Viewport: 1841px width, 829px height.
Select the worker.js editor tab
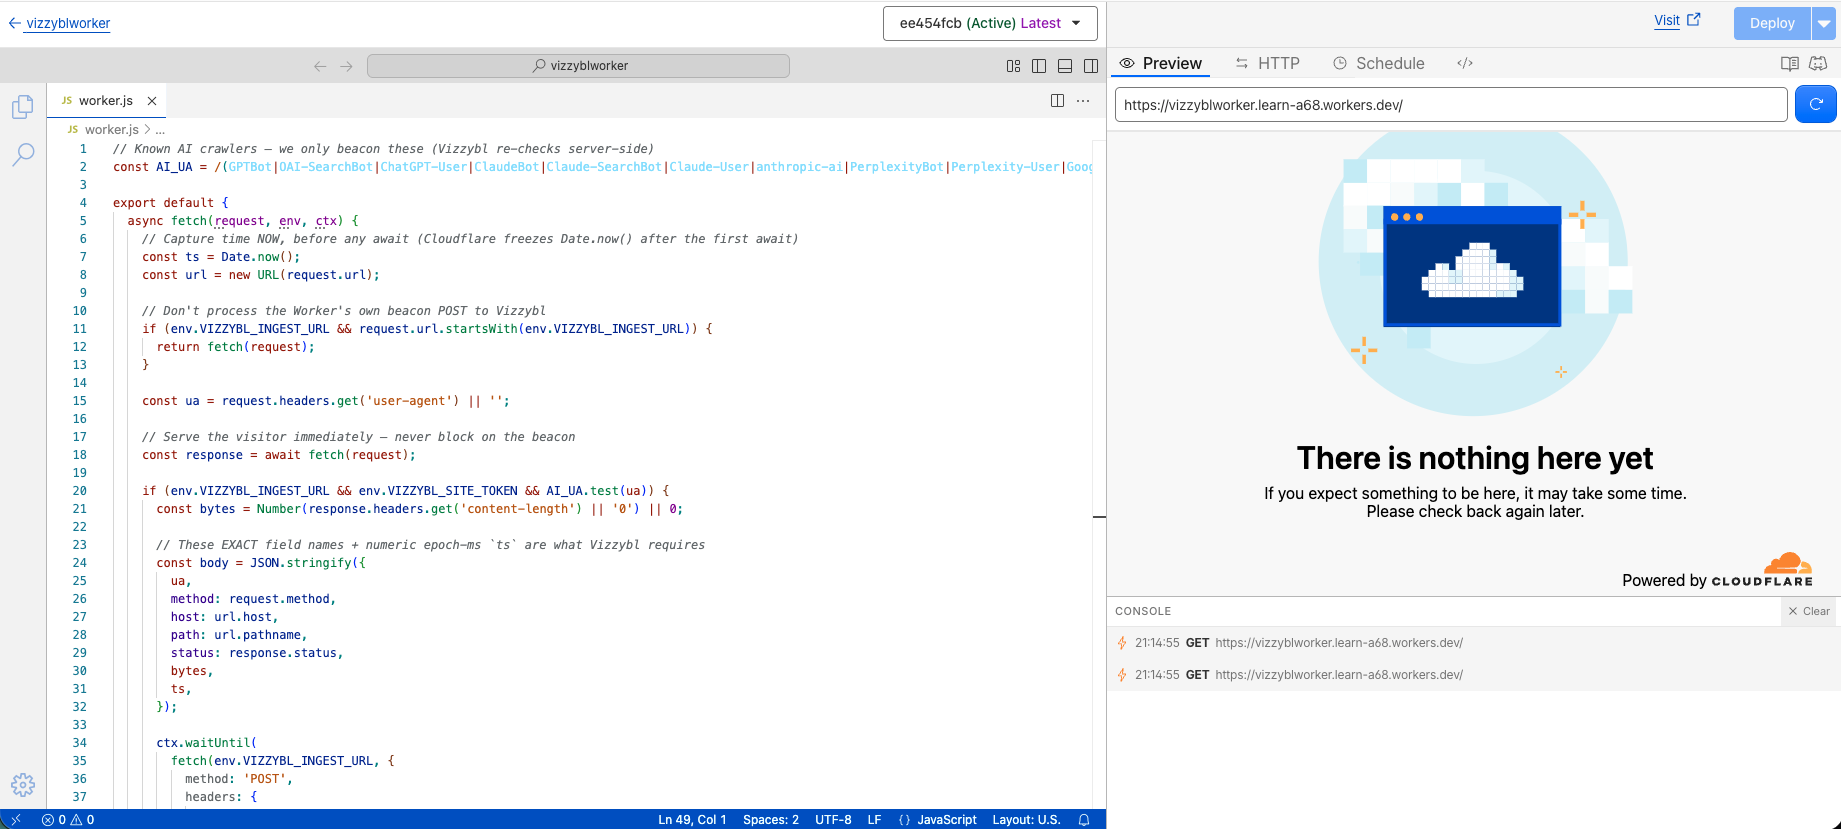pyautogui.click(x=107, y=101)
